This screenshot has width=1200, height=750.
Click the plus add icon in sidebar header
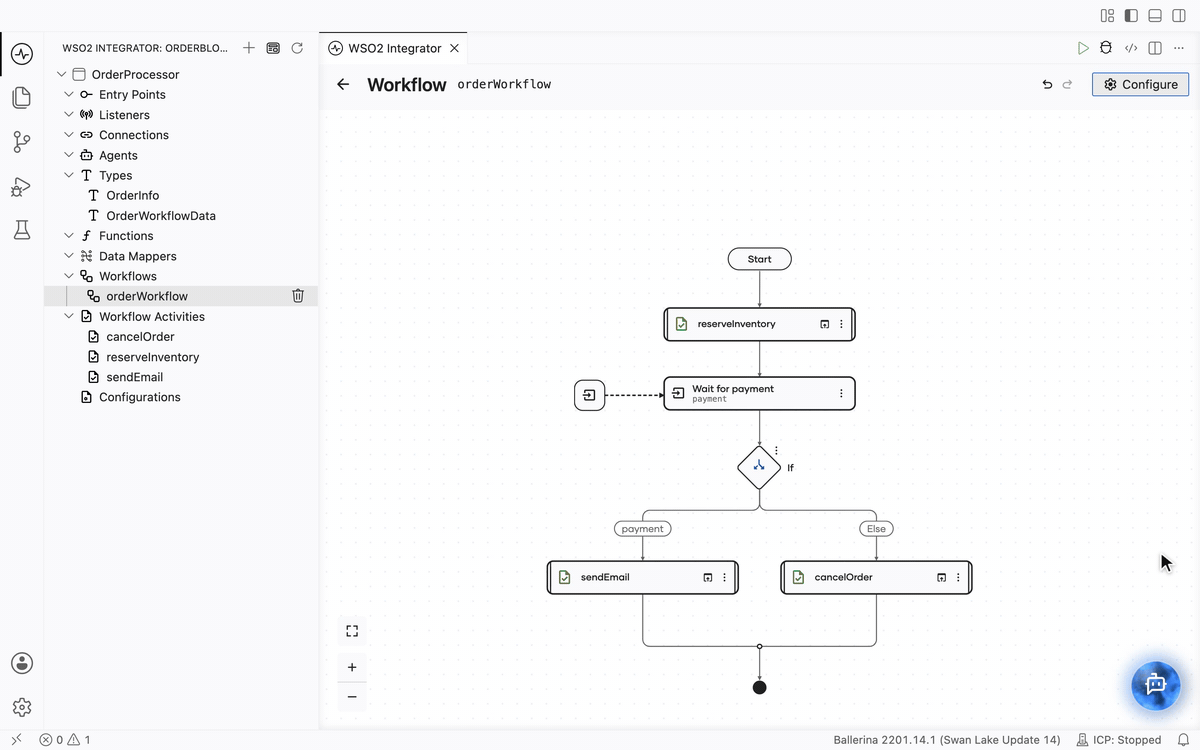click(x=249, y=48)
